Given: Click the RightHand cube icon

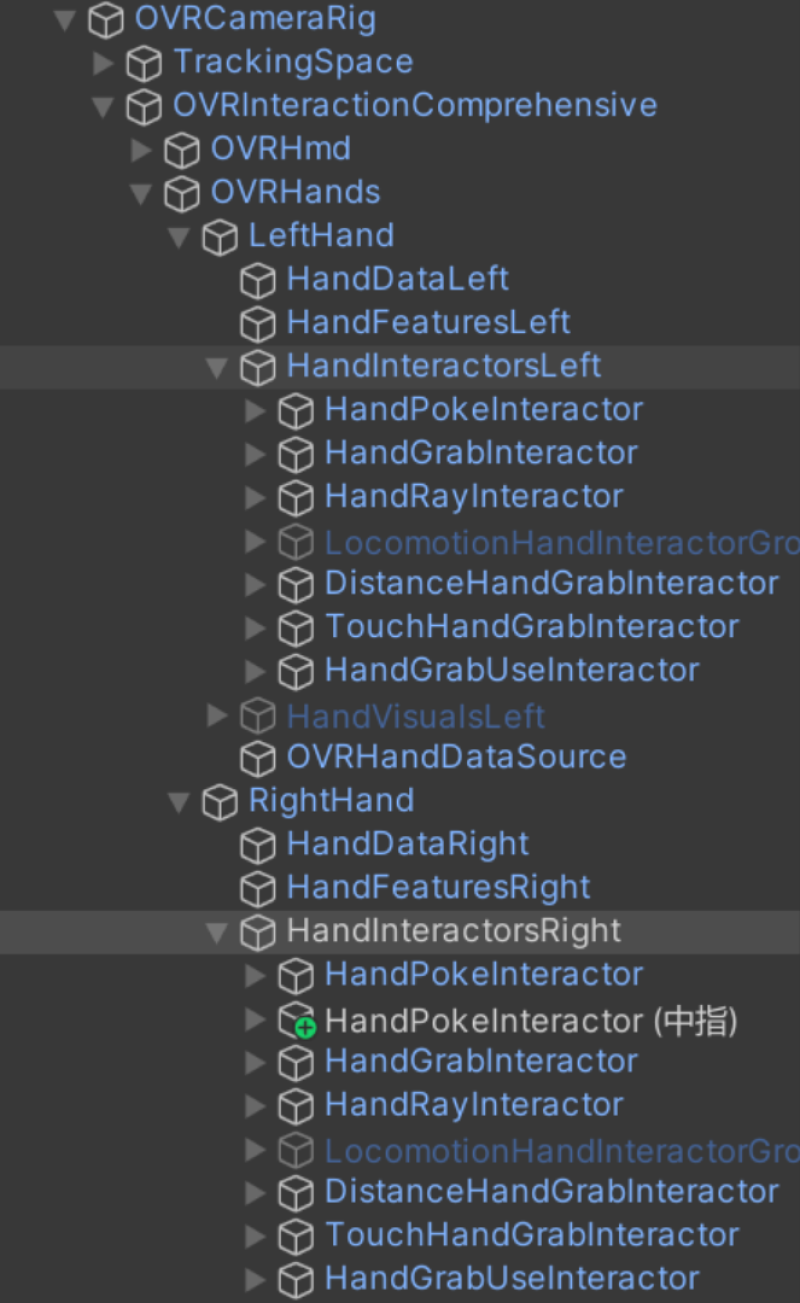Looking at the screenshot, I should click(x=220, y=801).
